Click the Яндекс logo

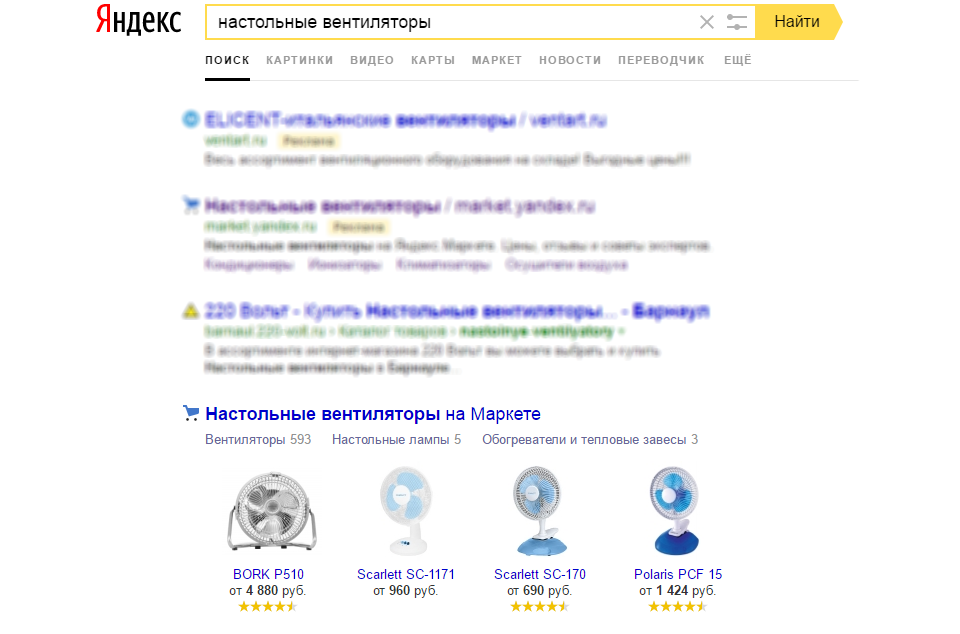[x=138, y=20]
